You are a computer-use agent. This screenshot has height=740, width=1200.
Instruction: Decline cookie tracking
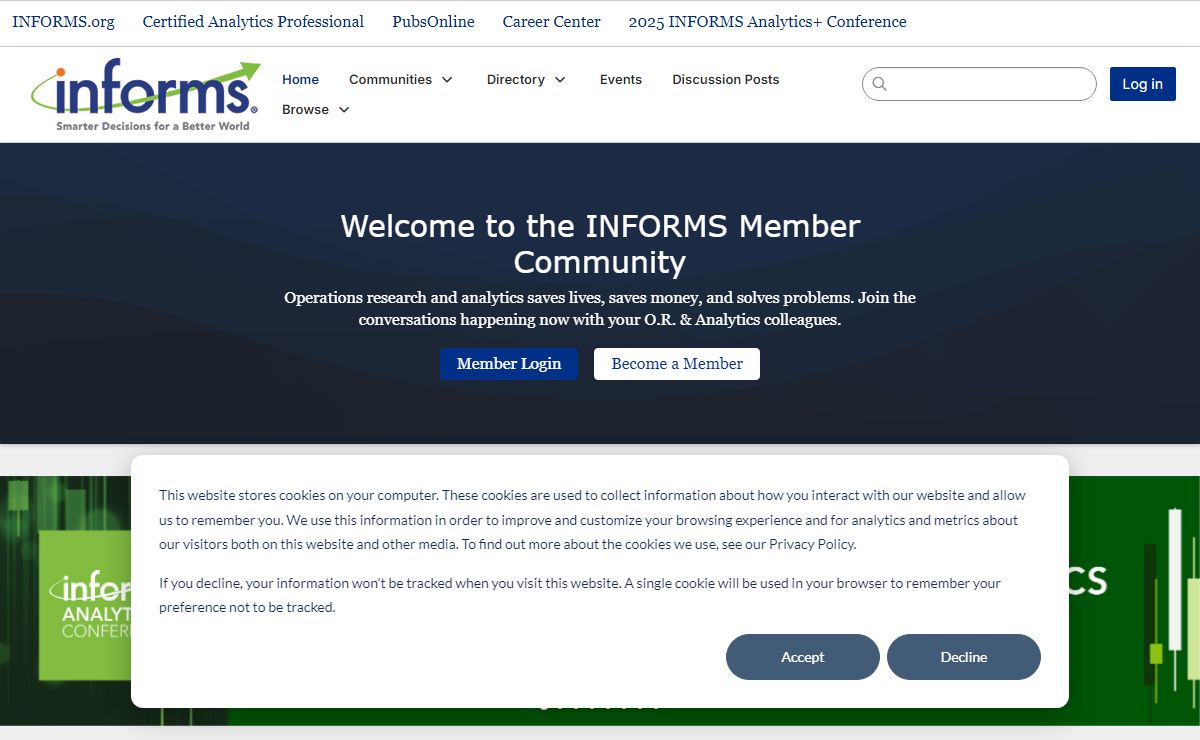[x=964, y=657]
